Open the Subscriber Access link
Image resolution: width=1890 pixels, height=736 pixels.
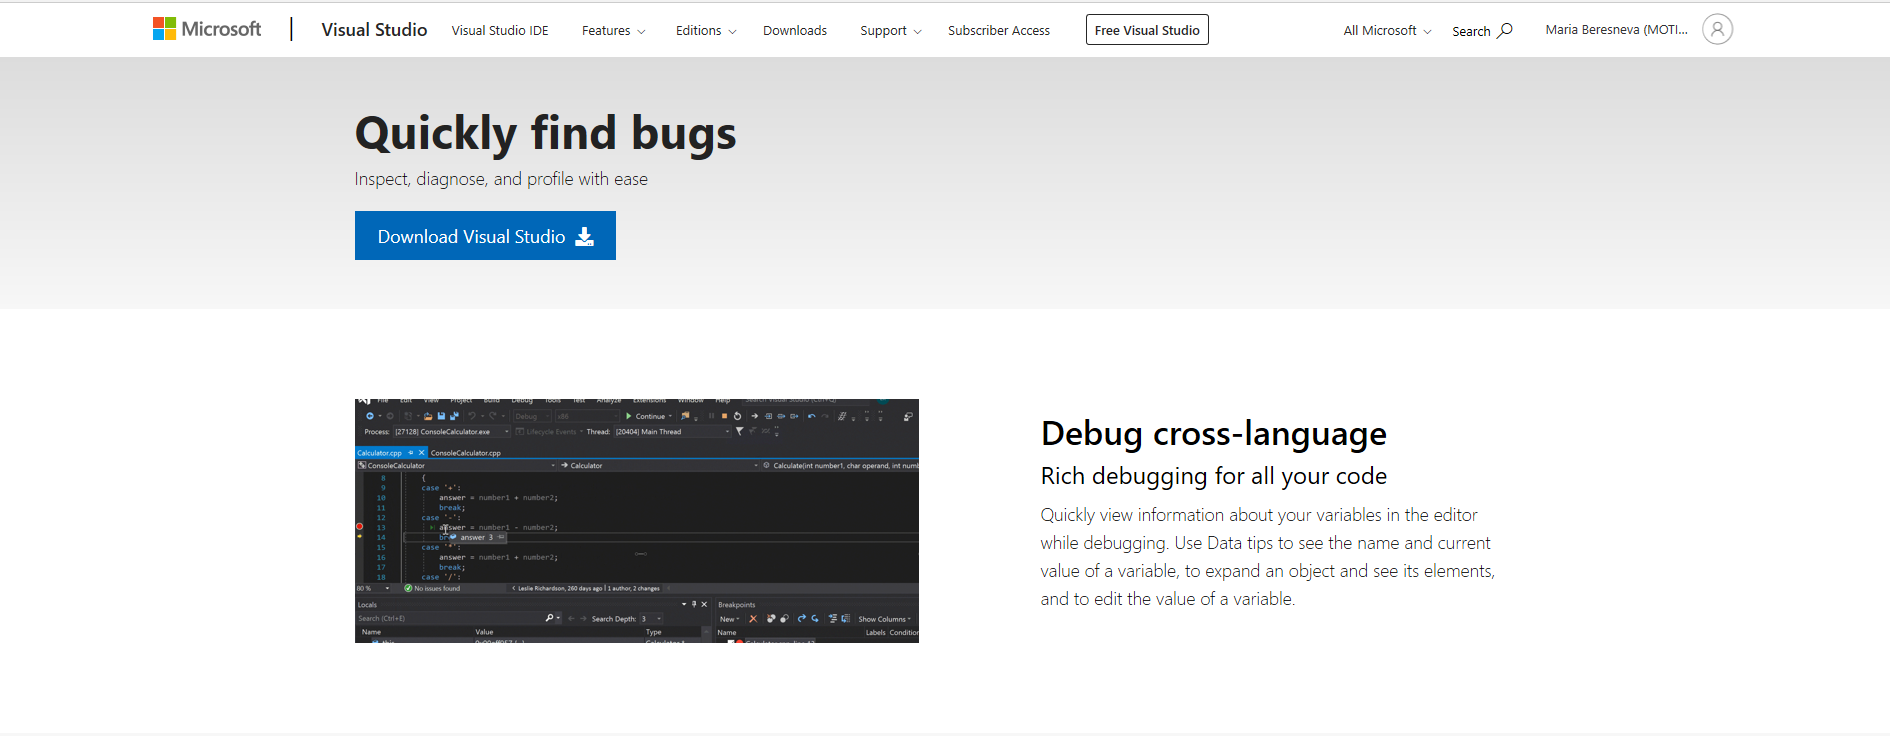999,31
